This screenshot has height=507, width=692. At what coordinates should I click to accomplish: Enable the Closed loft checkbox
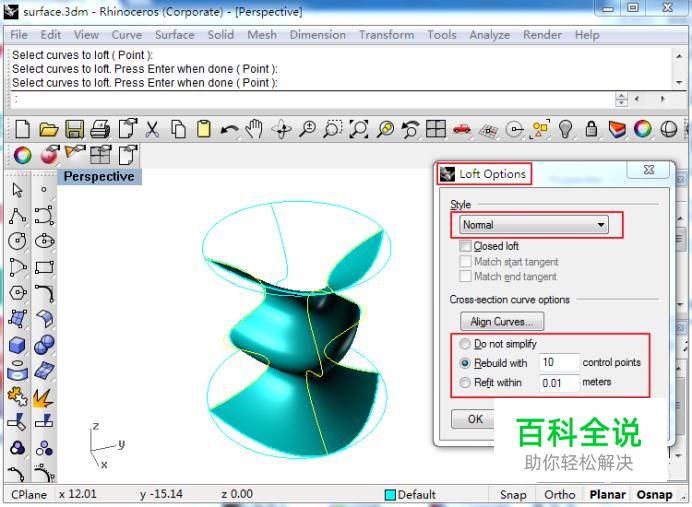pos(465,246)
